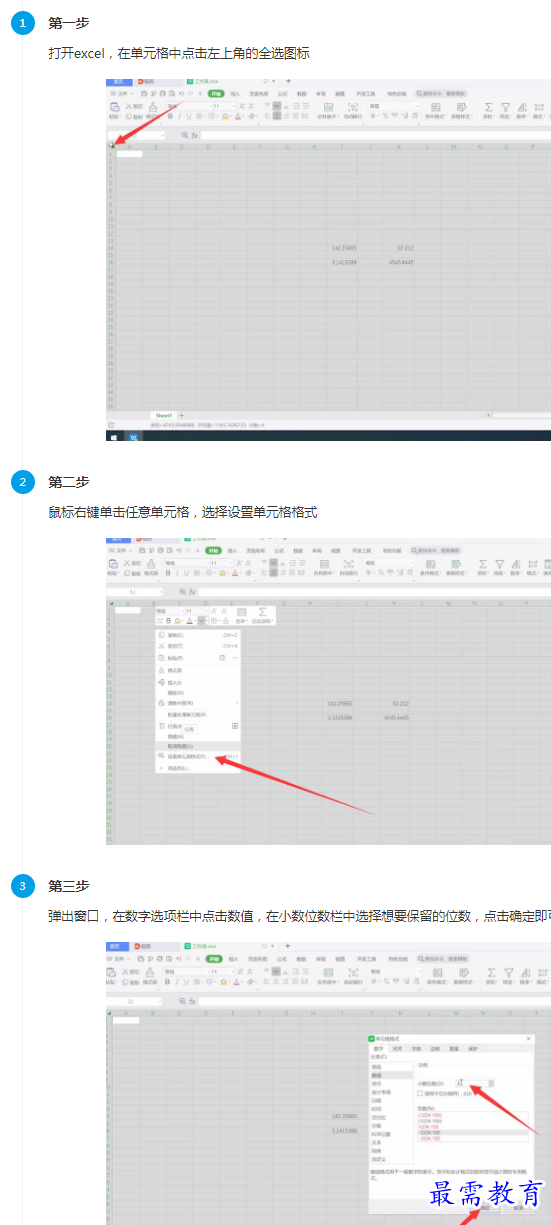Switch to 字体 tab in the step three dialog
Screen dimensions: 551x1225
coord(416,1048)
